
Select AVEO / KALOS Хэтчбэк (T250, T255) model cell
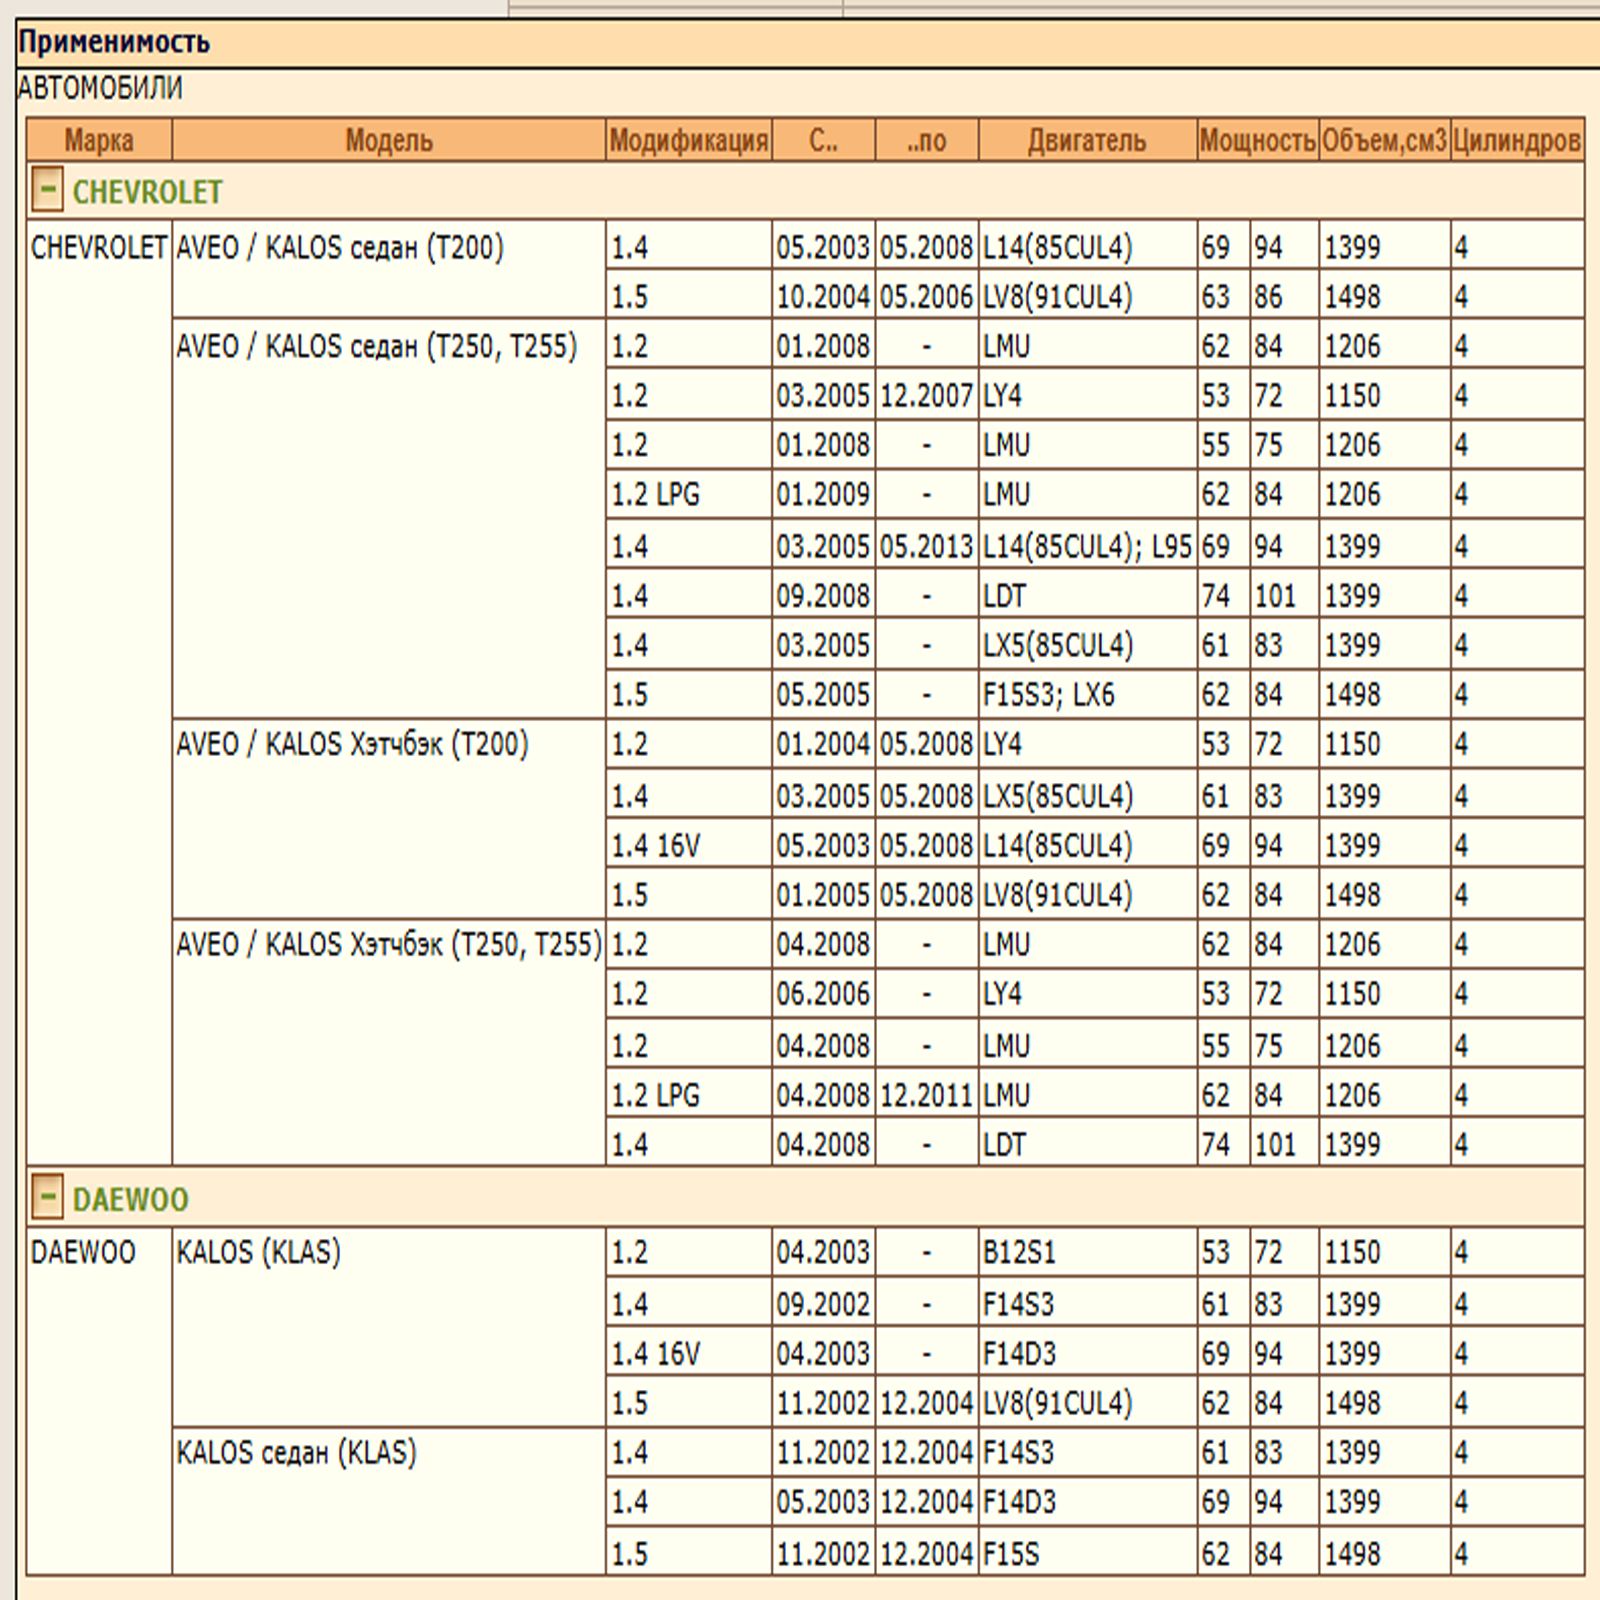tap(388, 944)
